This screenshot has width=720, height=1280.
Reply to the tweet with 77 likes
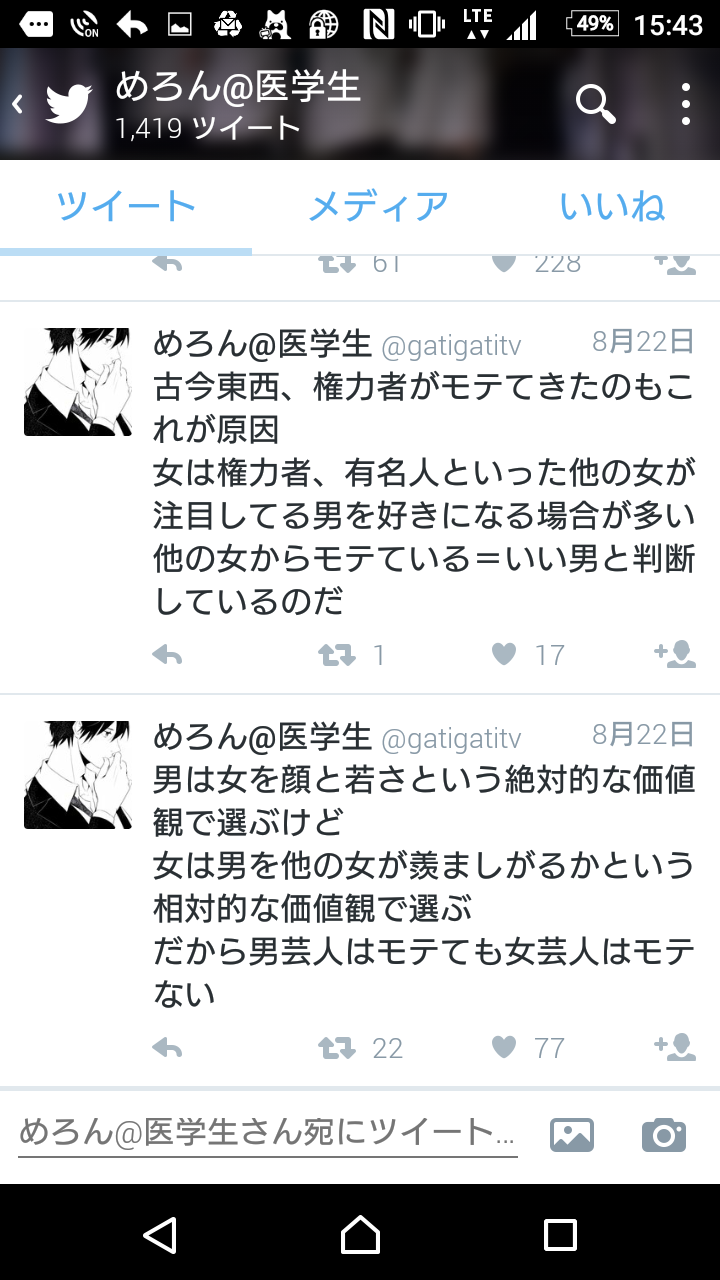click(167, 1048)
